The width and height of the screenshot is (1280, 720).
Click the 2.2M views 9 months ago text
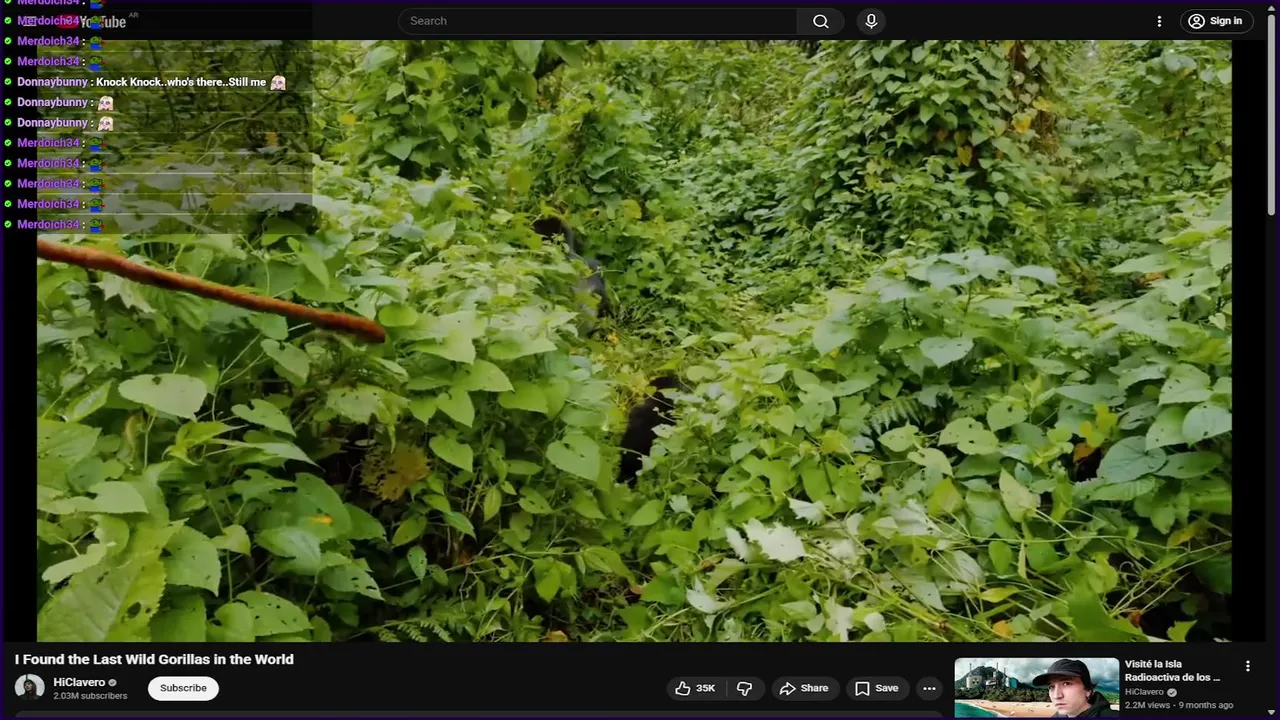click(x=1179, y=705)
